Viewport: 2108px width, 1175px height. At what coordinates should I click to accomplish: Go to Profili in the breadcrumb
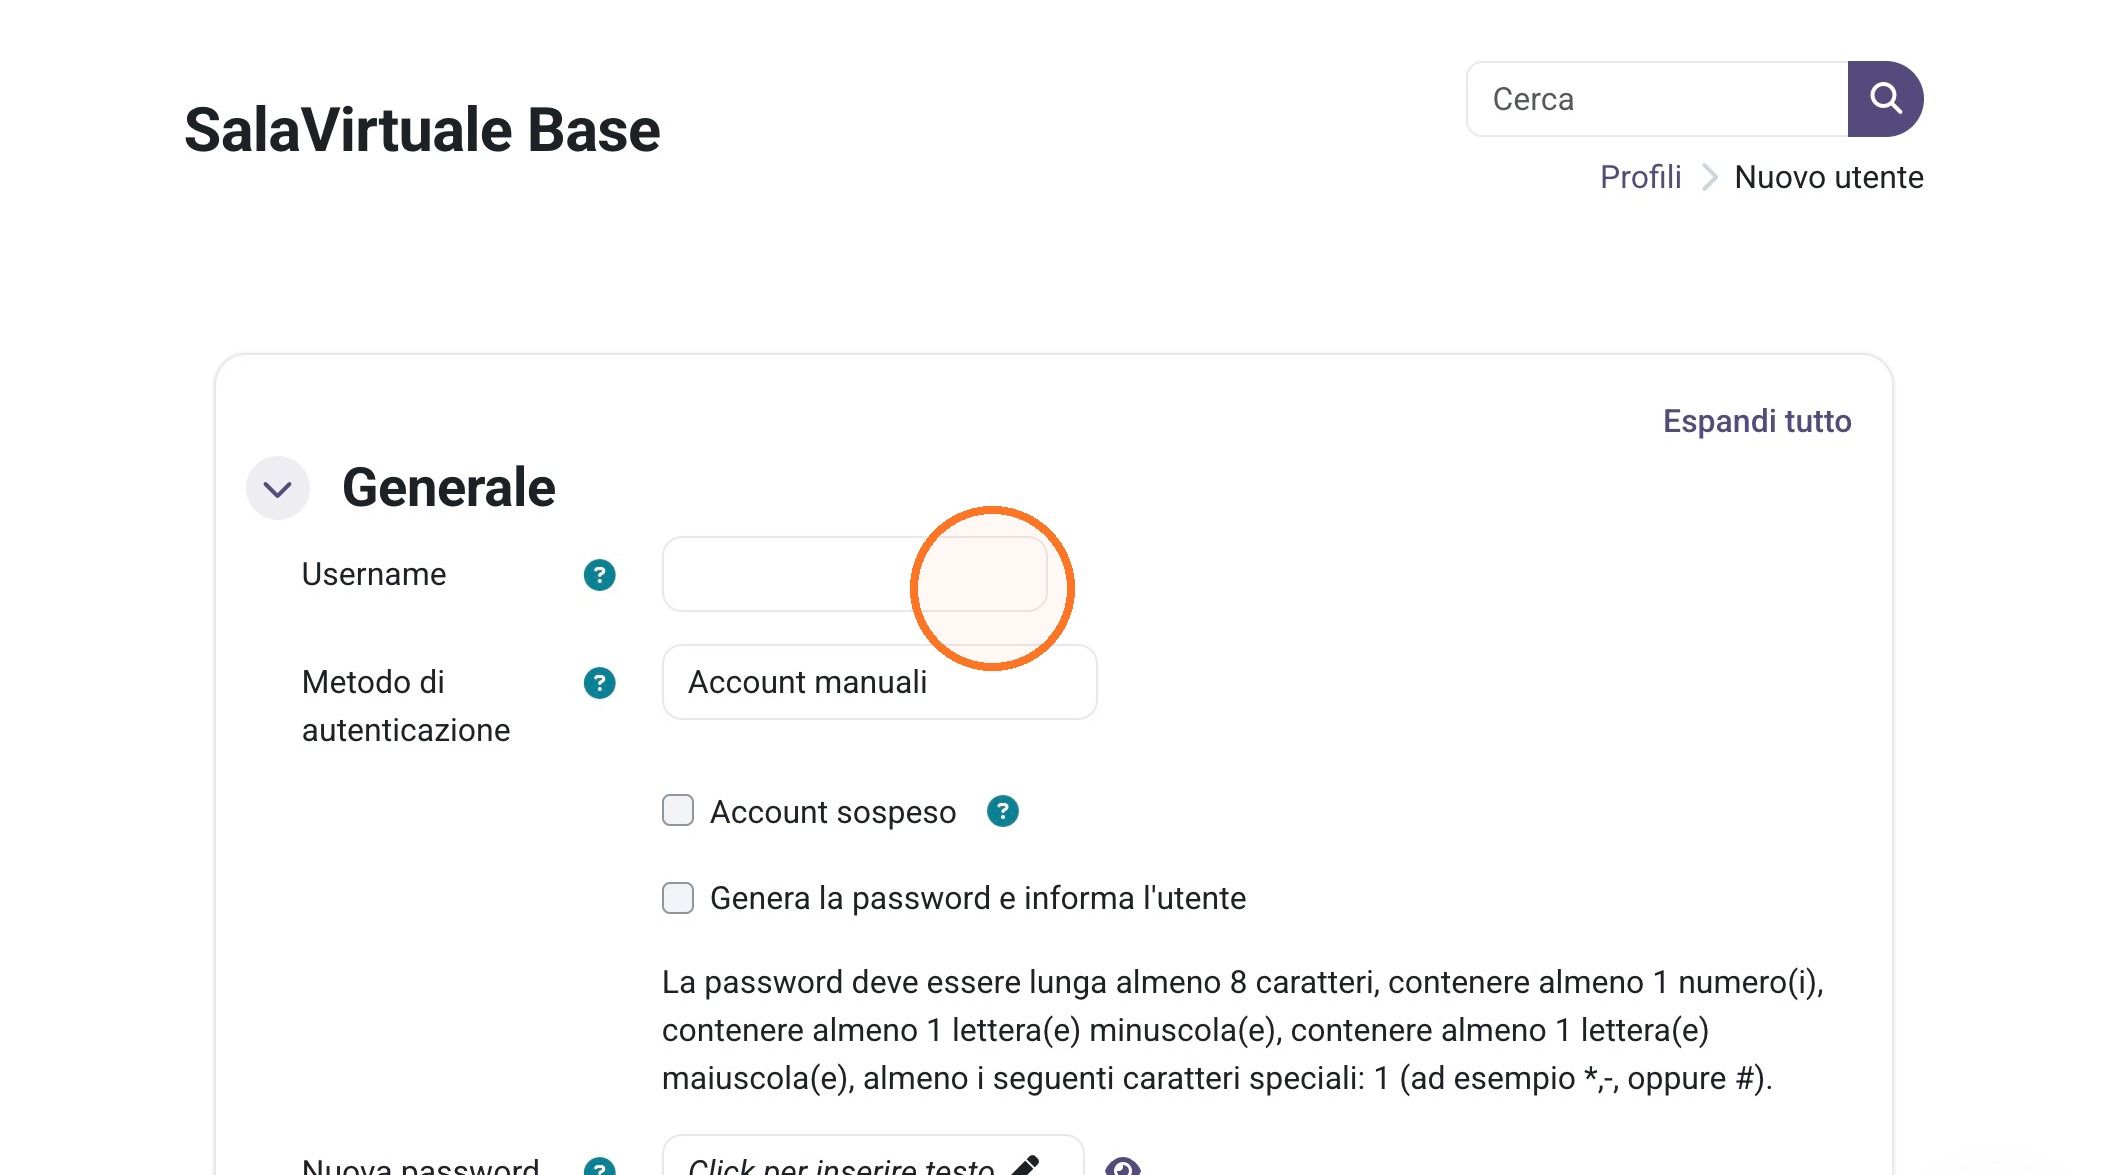(x=1640, y=177)
